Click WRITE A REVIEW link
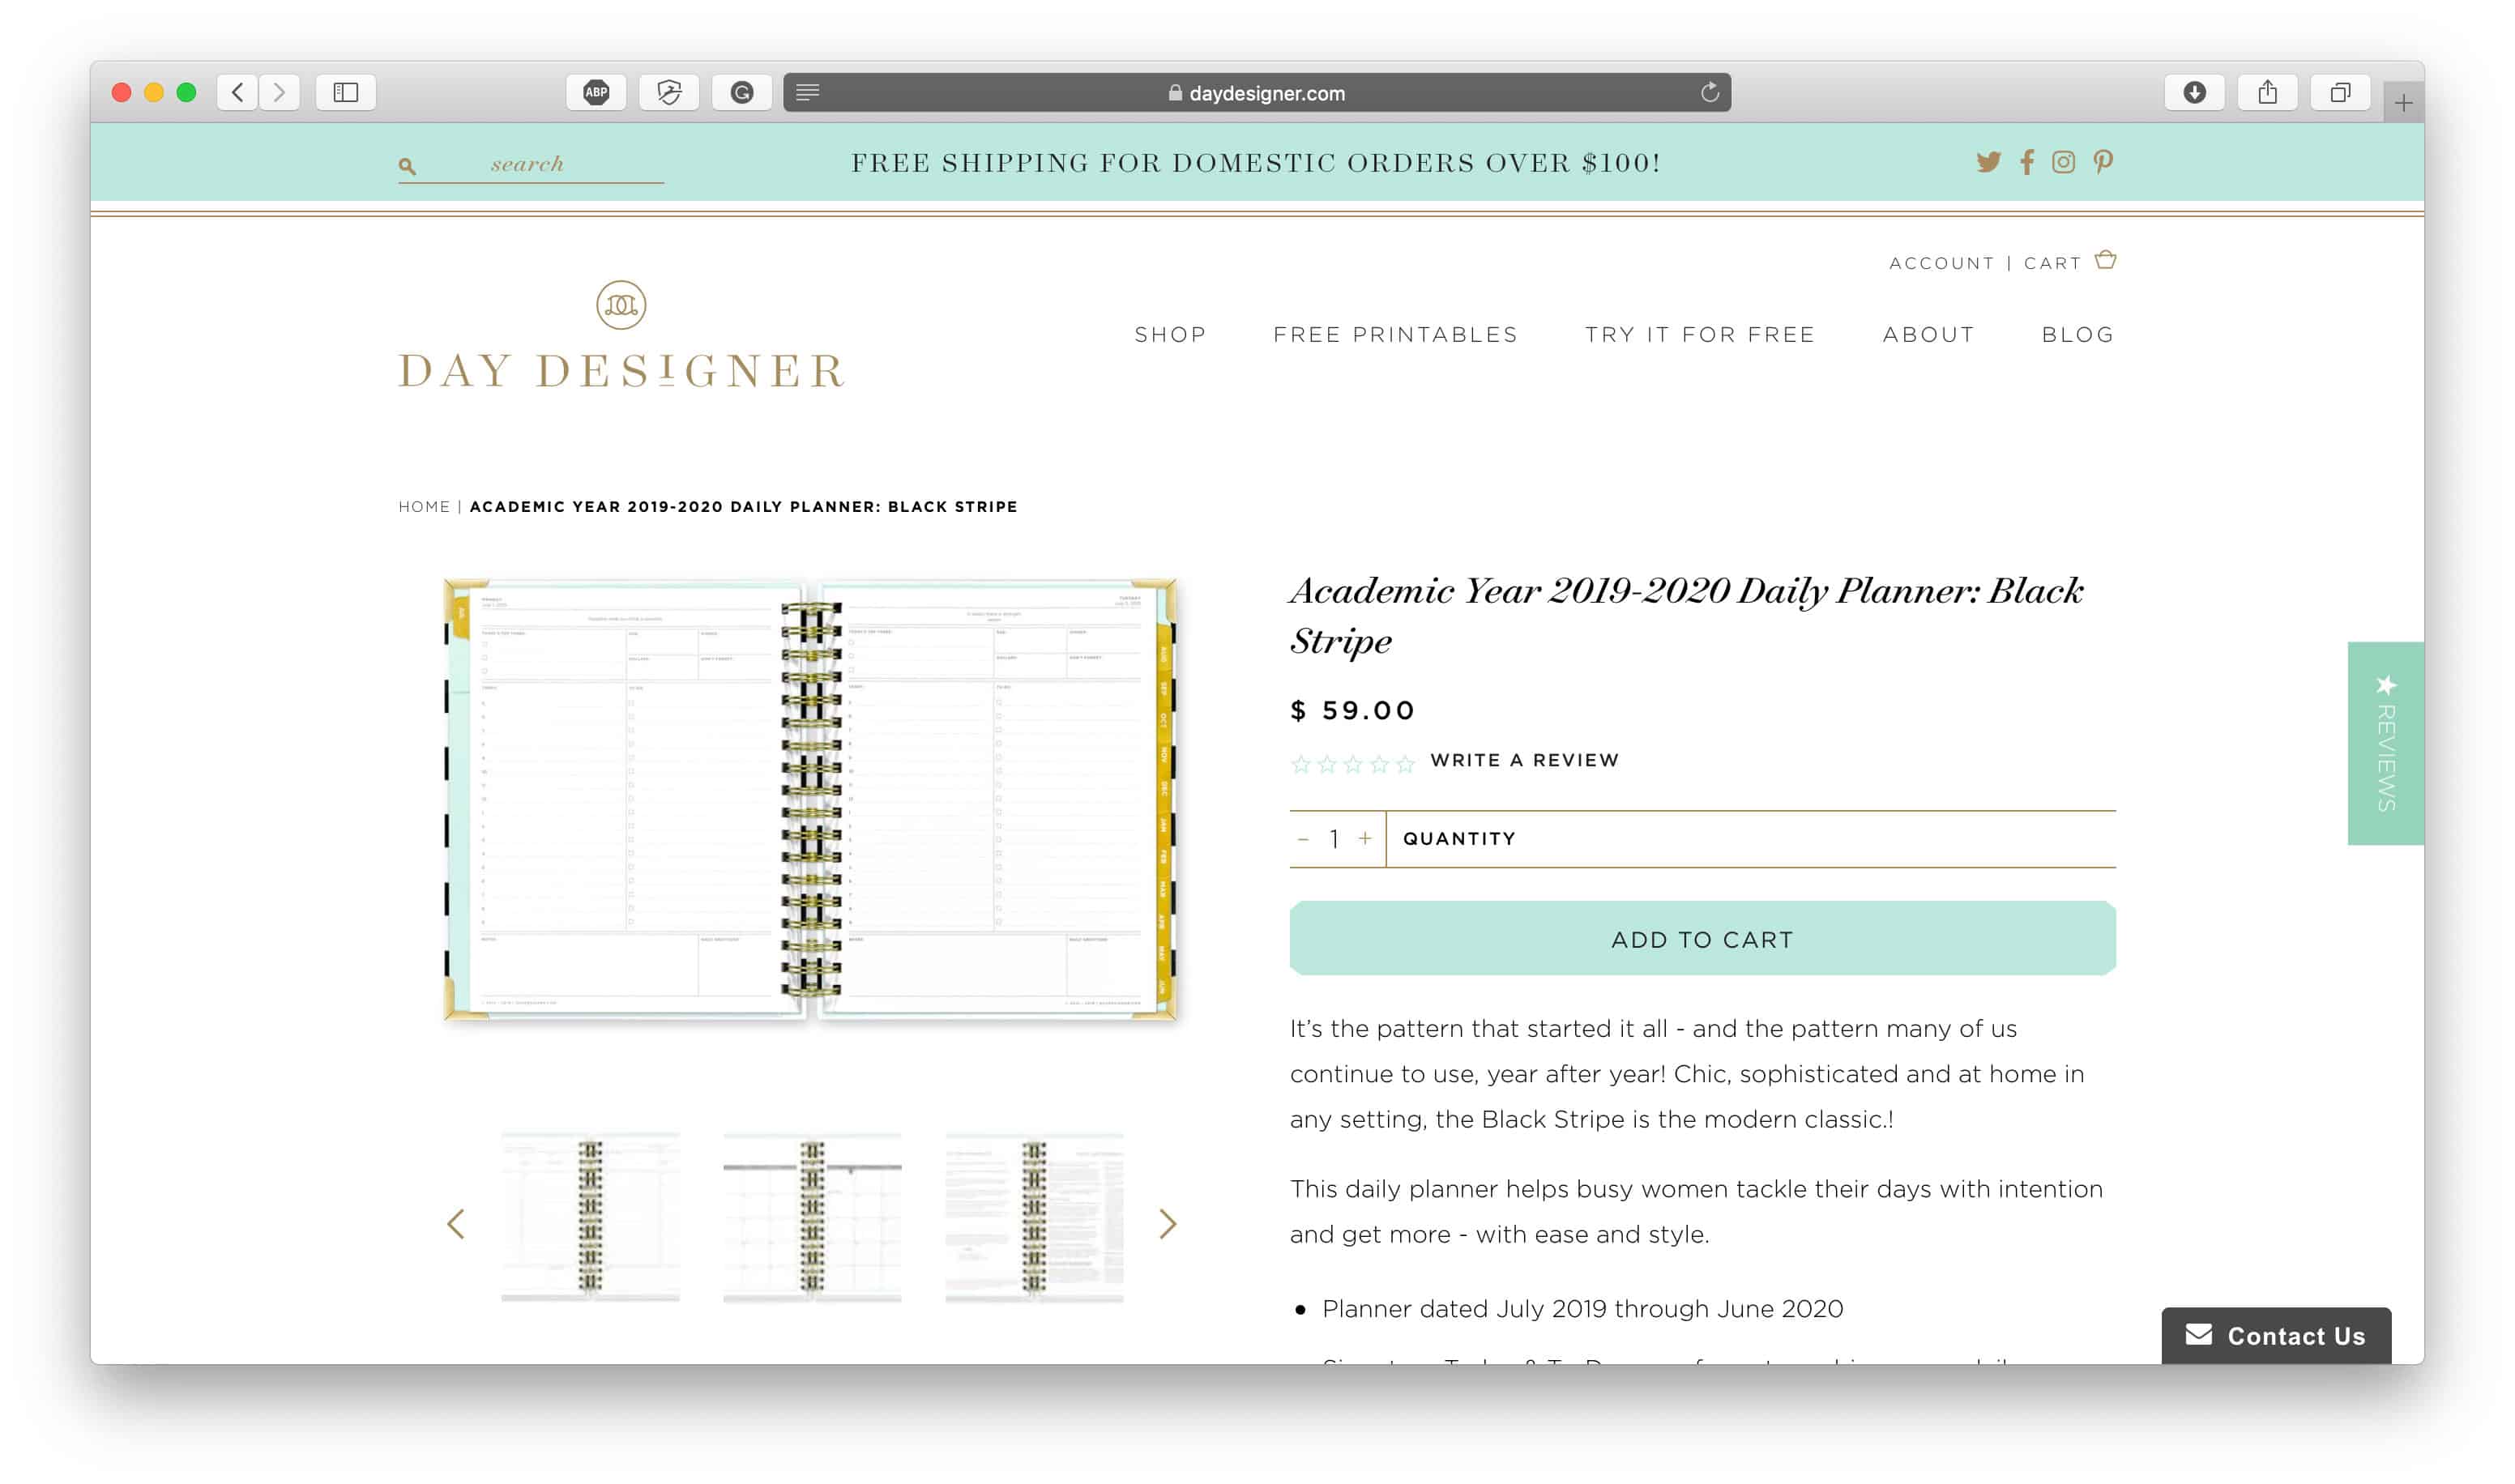Viewport: 2515px width, 1484px height. pyautogui.click(x=1522, y=758)
